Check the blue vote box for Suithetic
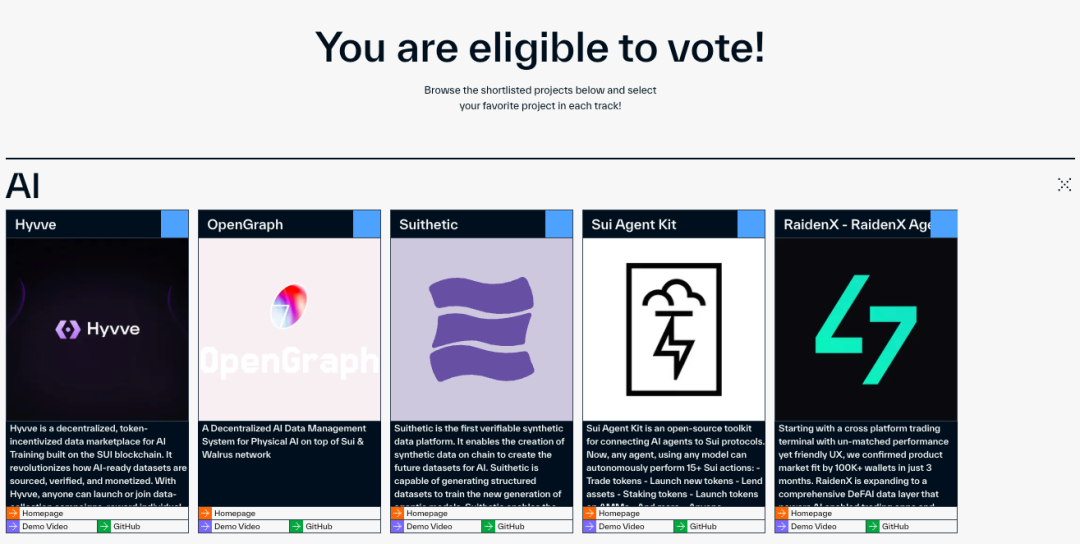The height and width of the screenshot is (544, 1080). click(559, 224)
